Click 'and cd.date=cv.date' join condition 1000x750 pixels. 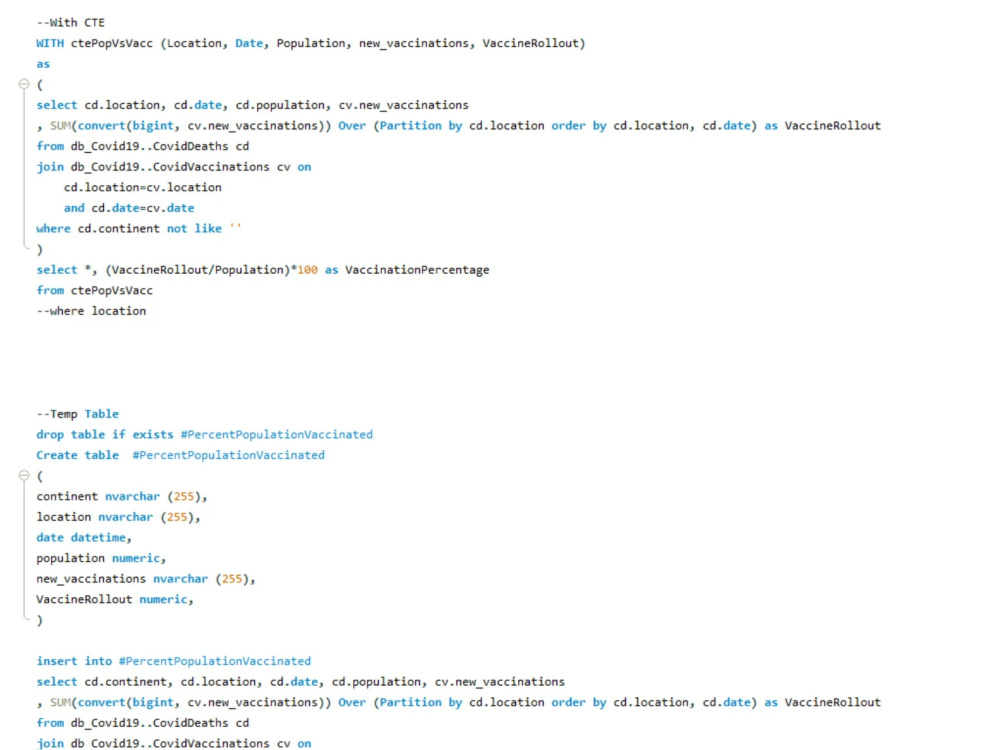tap(129, 208)
